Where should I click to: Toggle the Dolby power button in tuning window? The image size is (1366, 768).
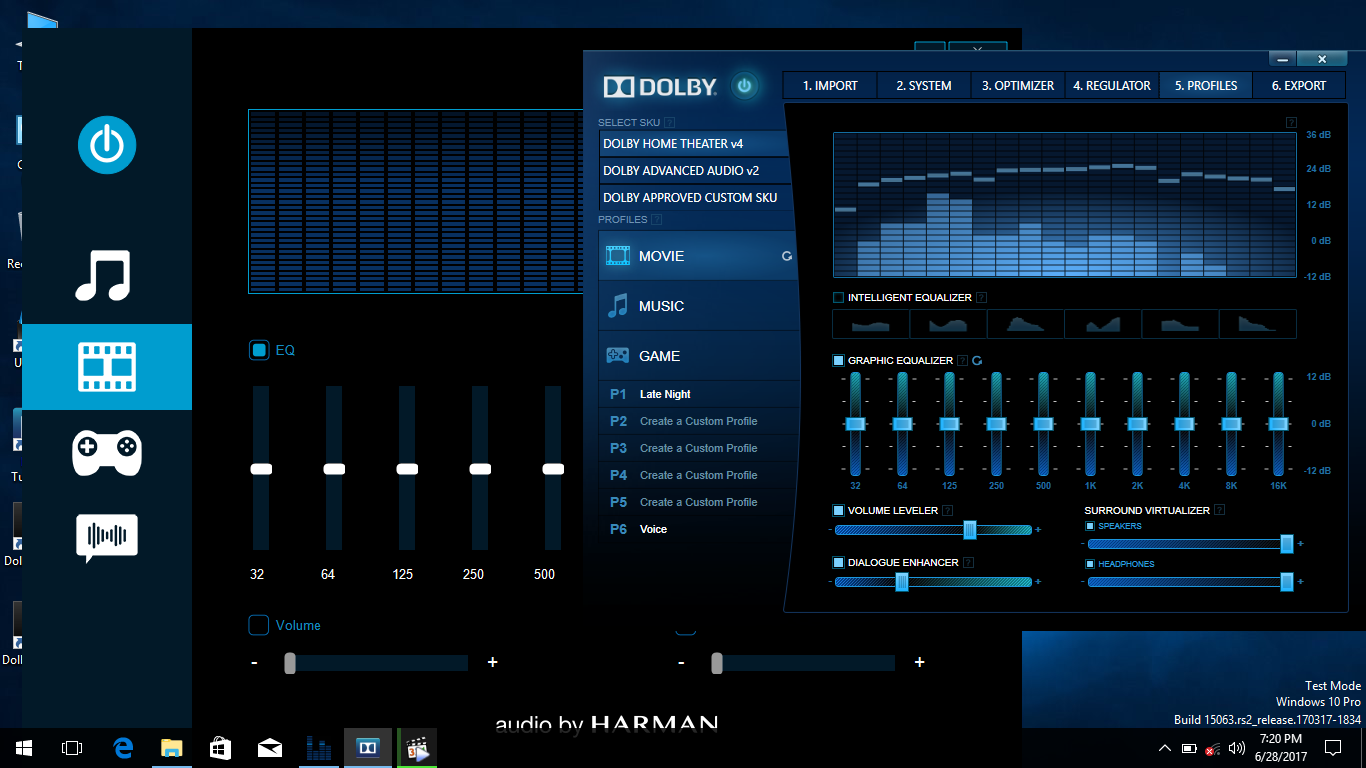coord(744,86)
